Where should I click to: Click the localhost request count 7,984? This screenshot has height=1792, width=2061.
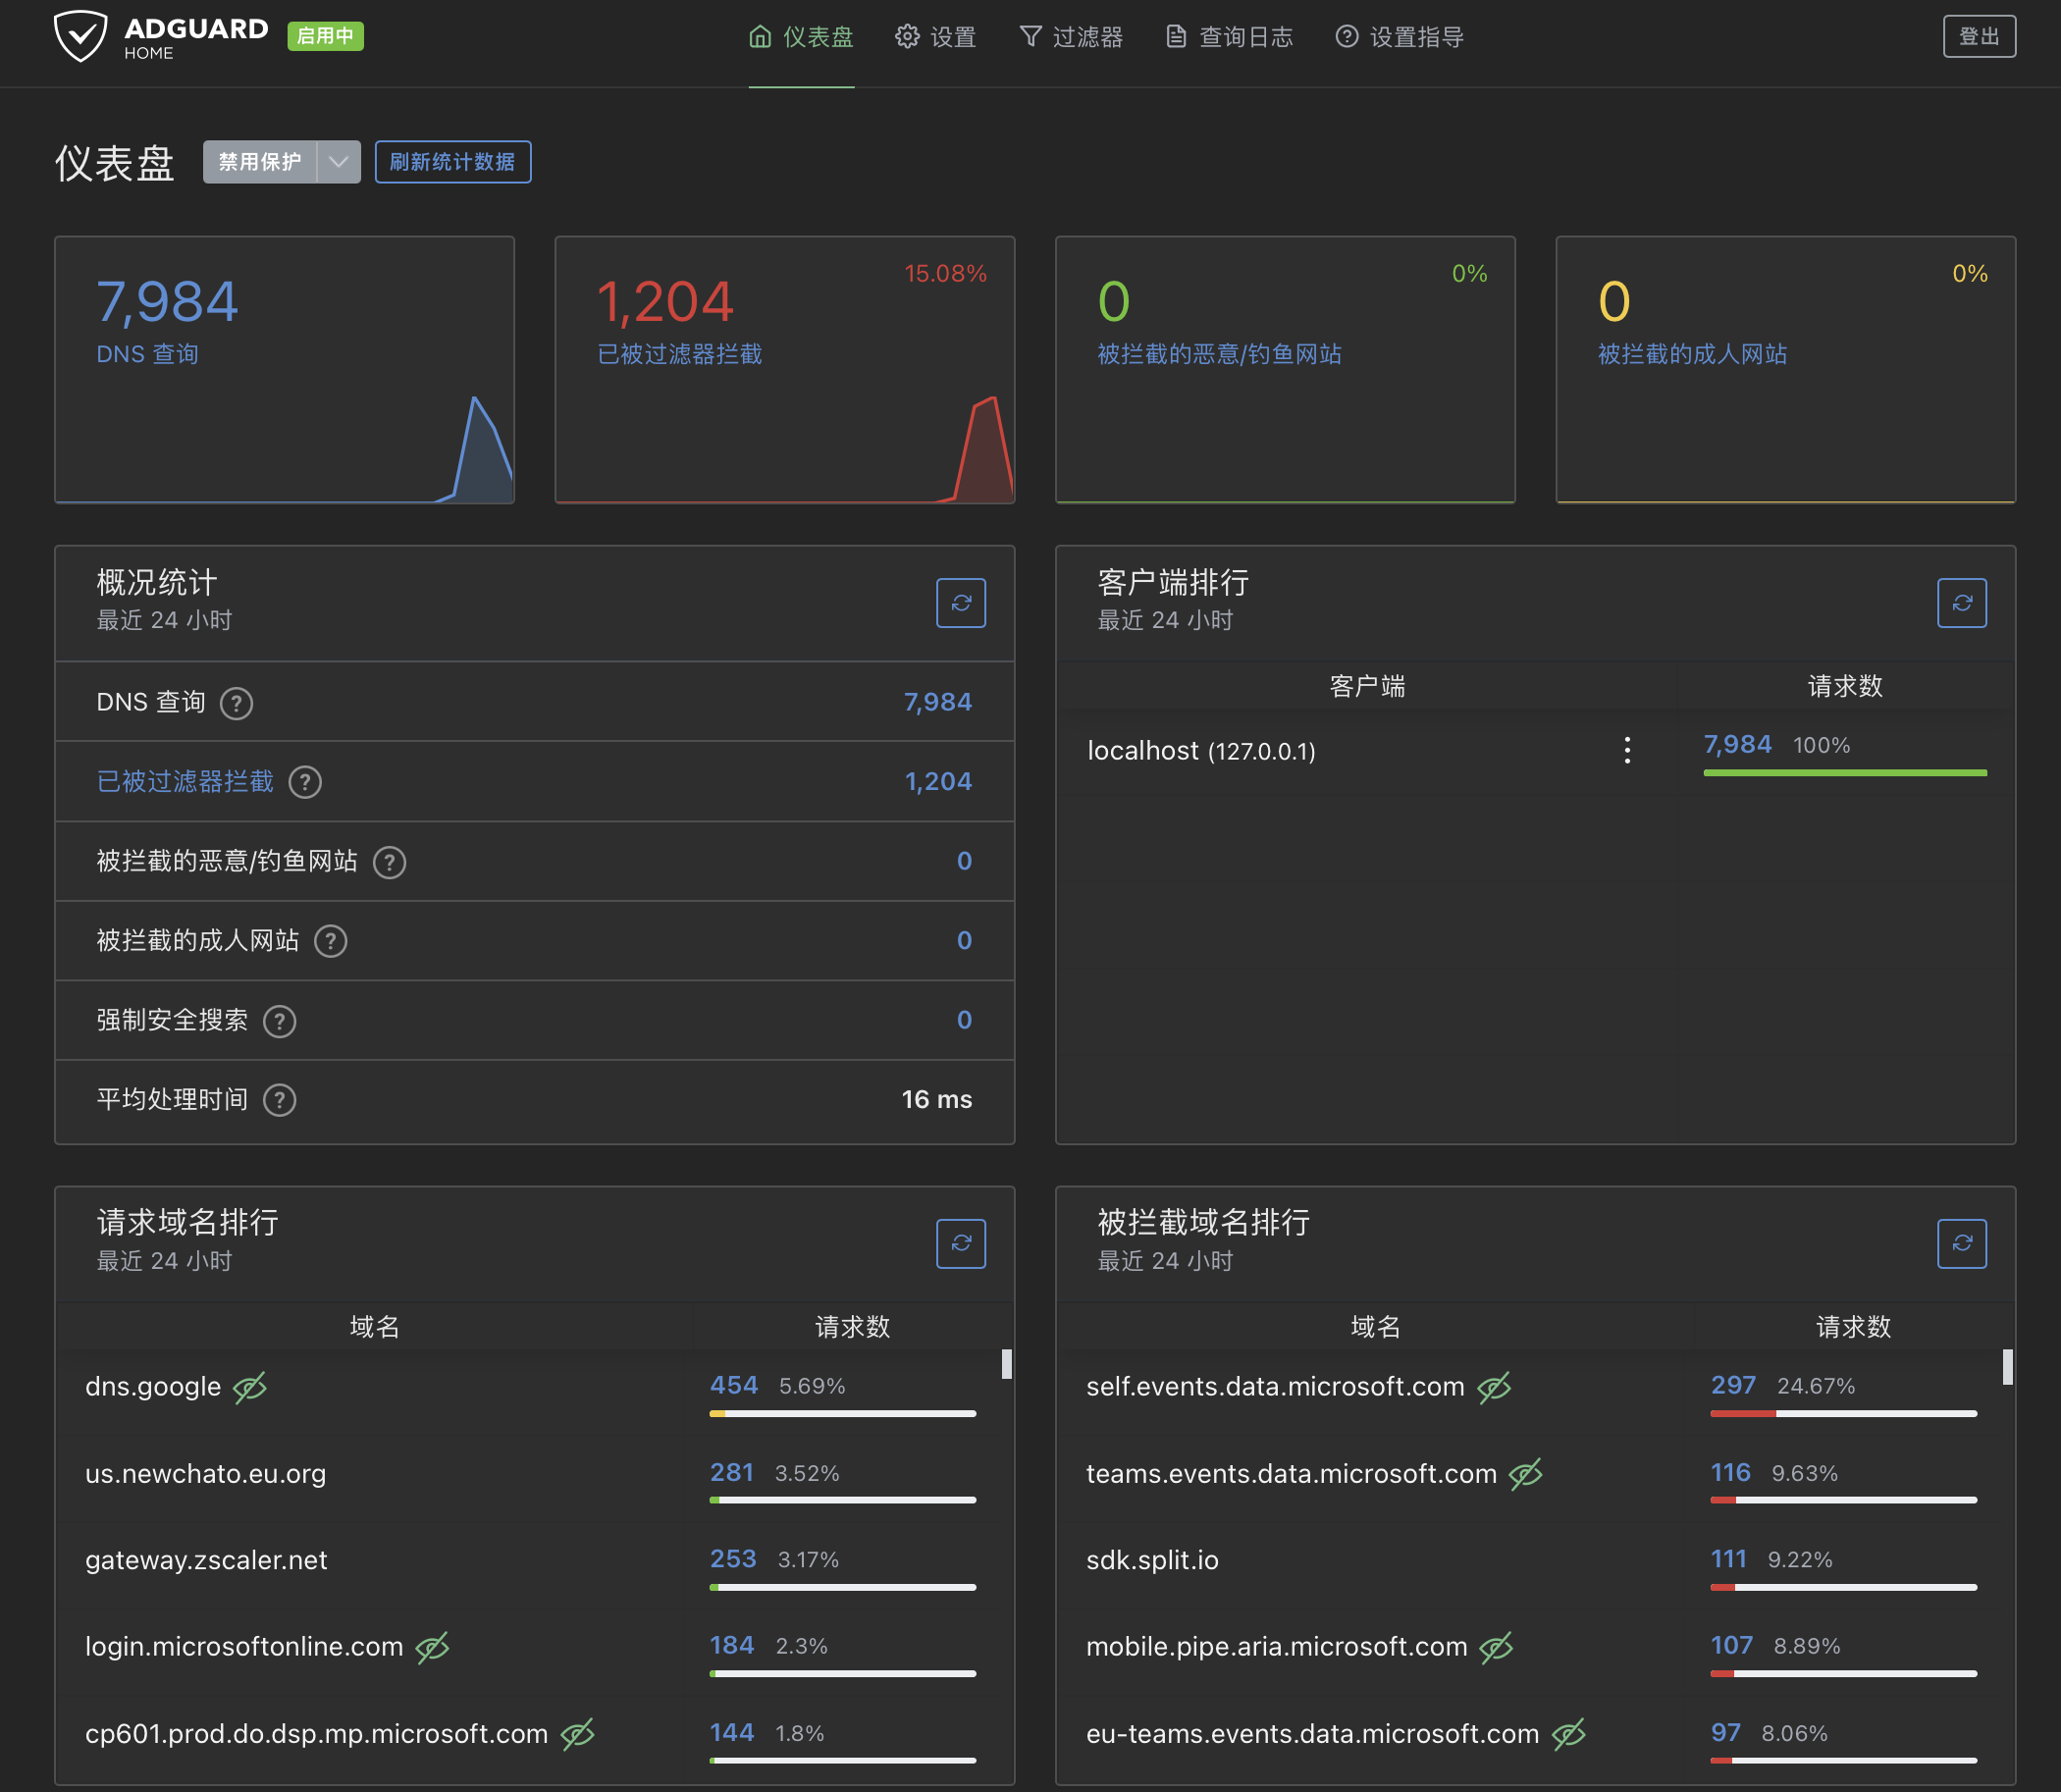click(1737, 744)
